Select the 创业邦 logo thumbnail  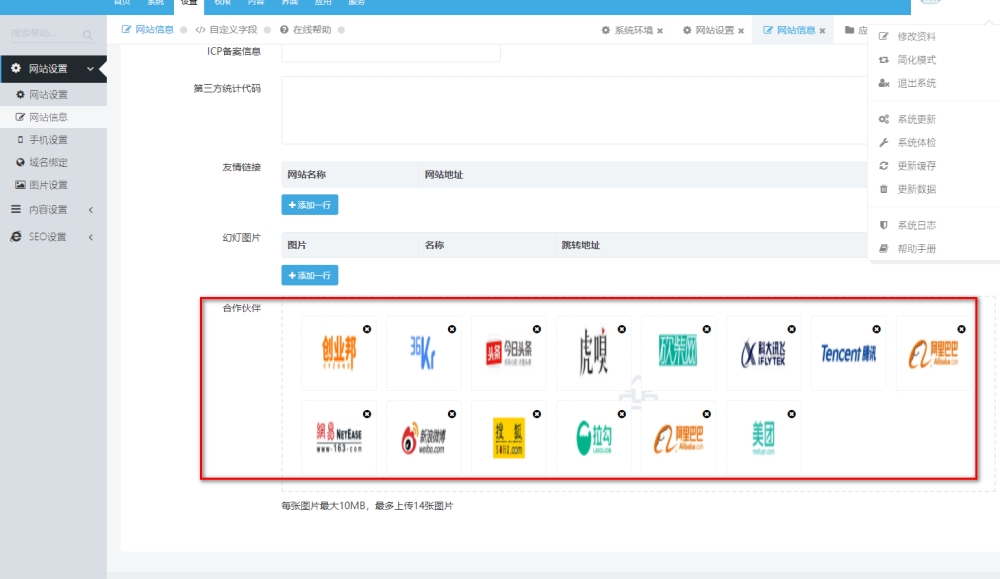coord(339,353)
